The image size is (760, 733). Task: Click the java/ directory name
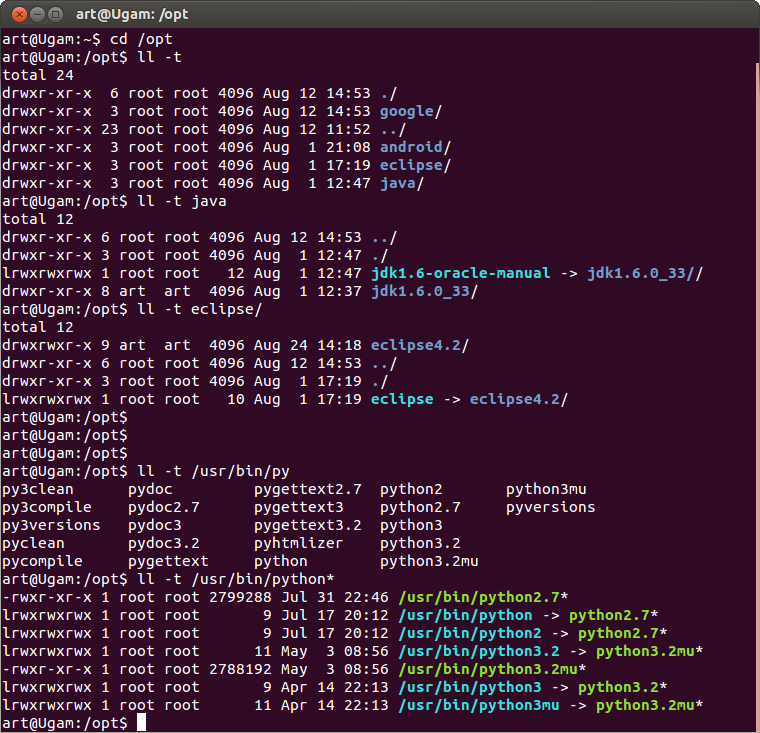click(402, 183)
